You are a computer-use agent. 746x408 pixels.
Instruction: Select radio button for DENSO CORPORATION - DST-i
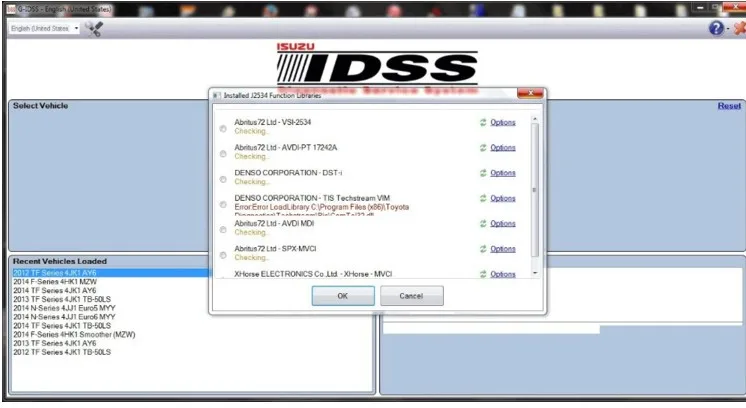pos(223,179)
